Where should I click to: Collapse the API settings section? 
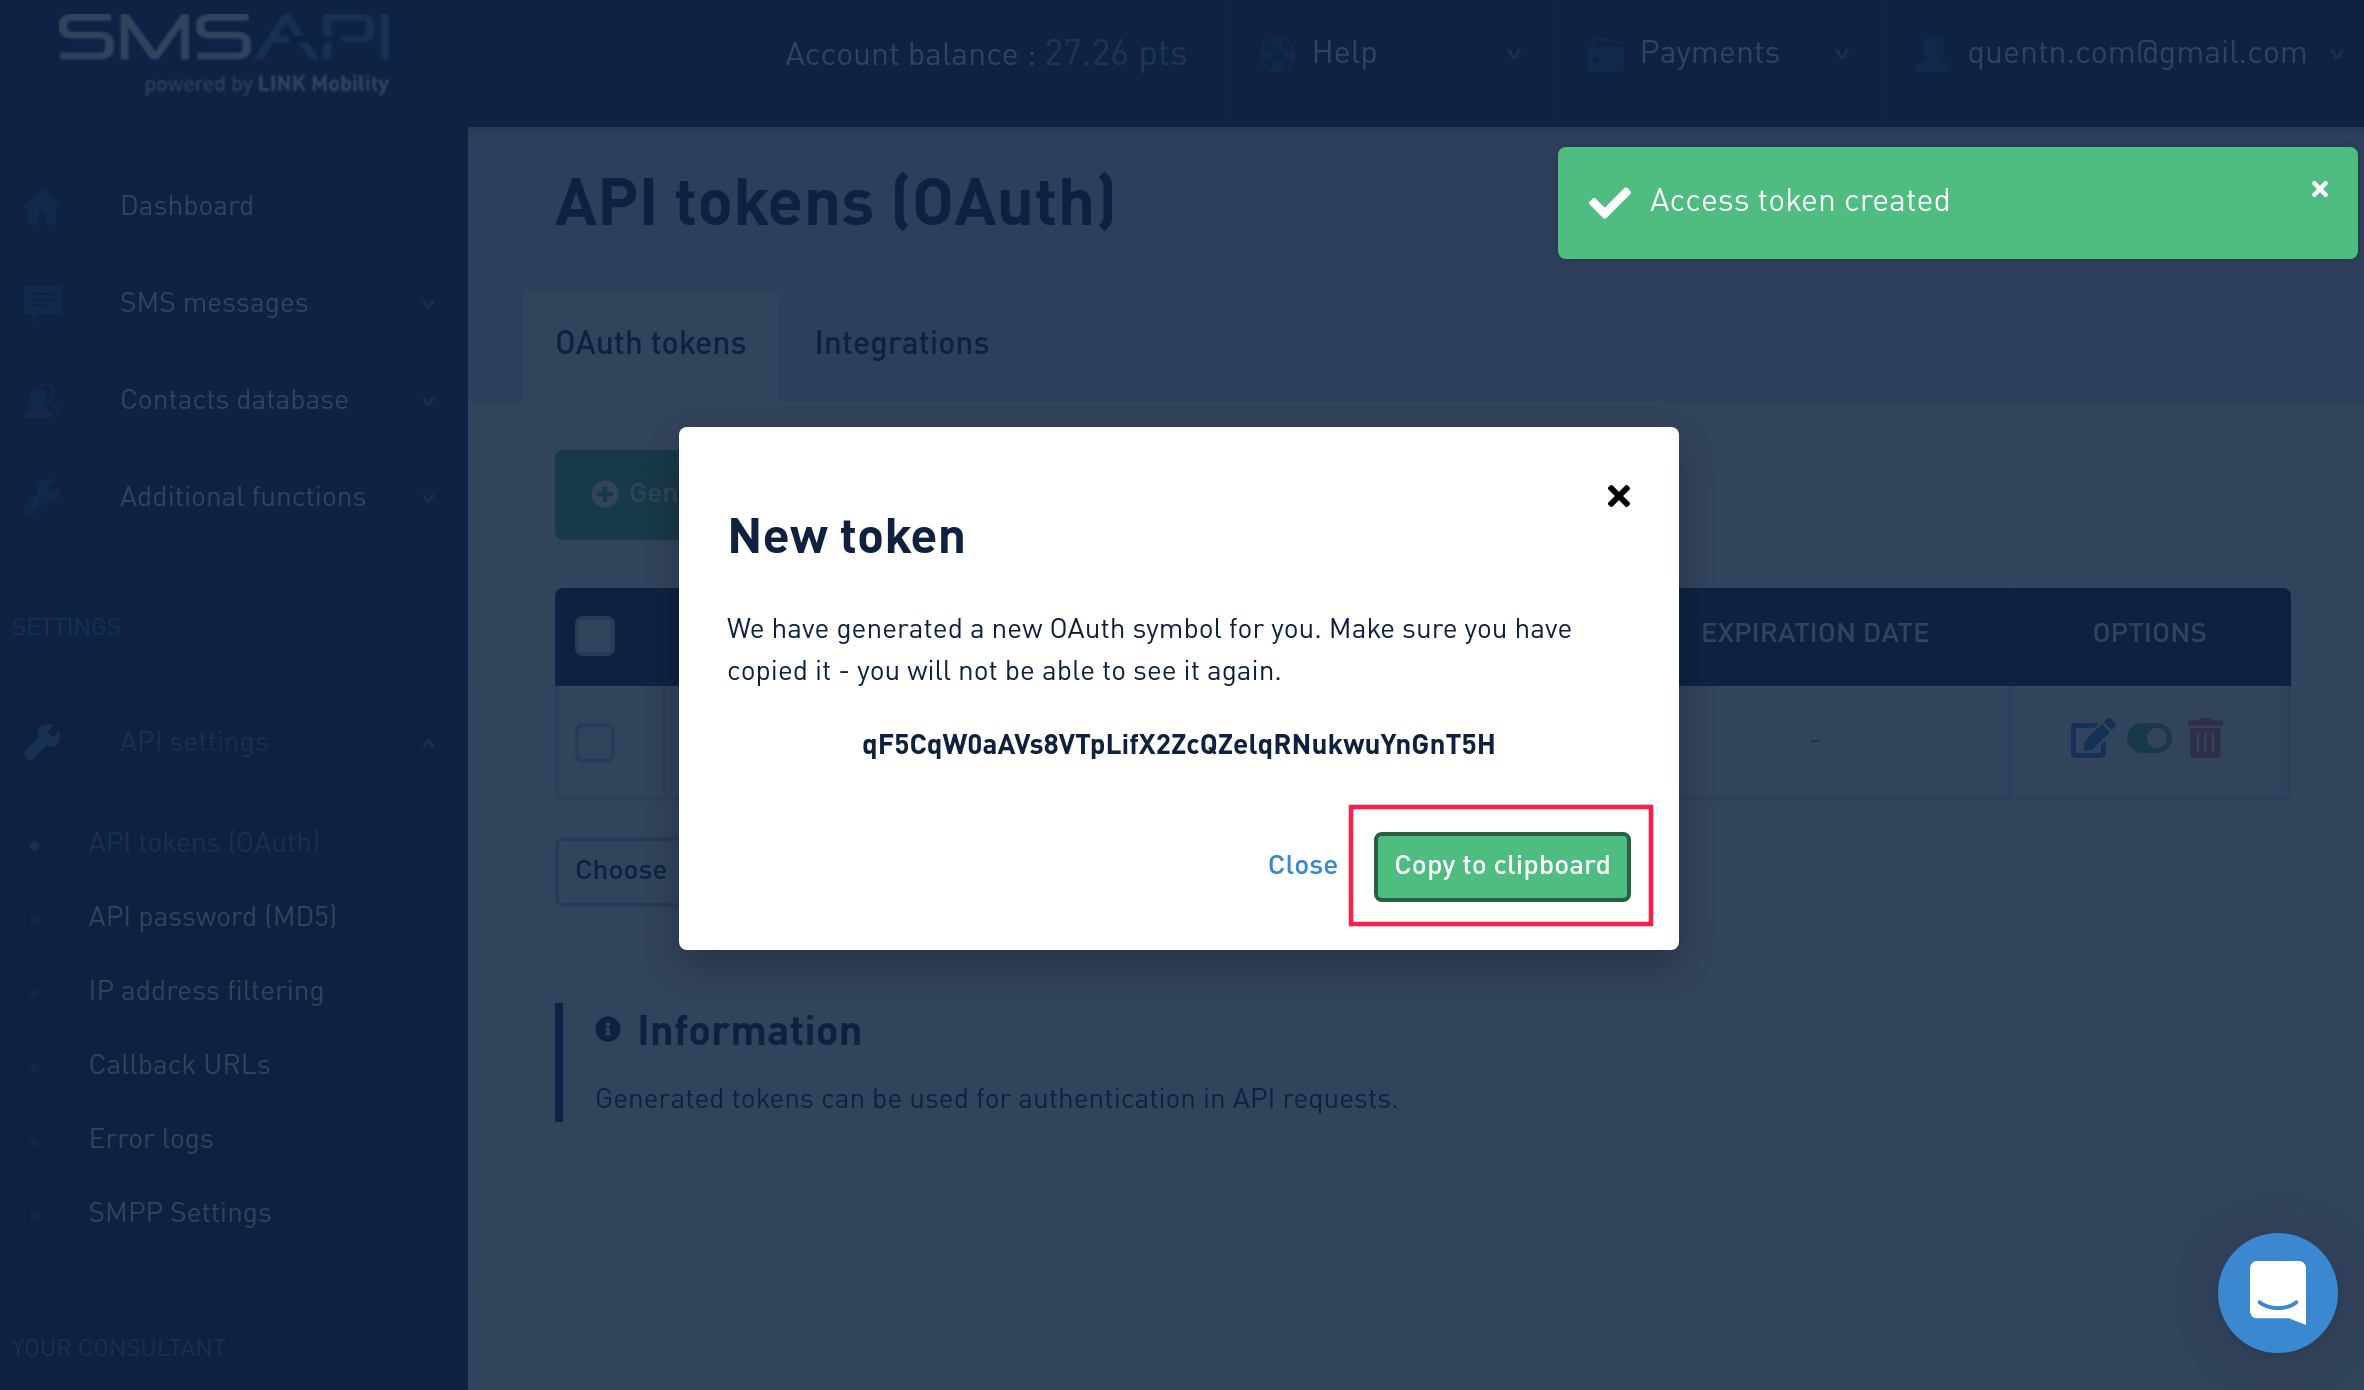pos(428,743)
